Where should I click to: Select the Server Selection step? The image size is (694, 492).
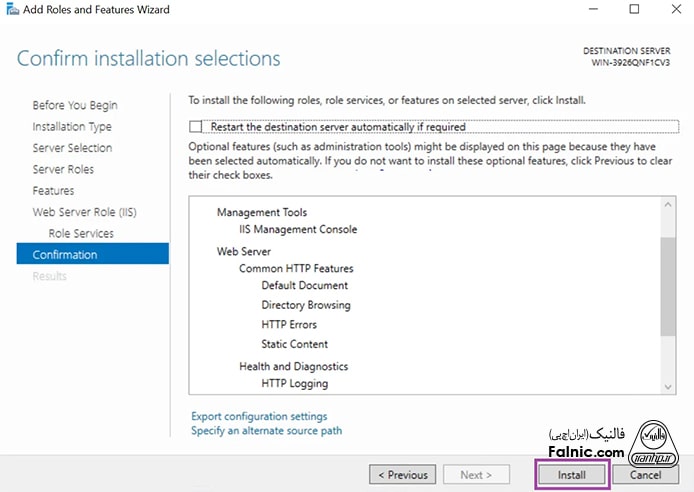pyautogui.click(x=72, y=148)
